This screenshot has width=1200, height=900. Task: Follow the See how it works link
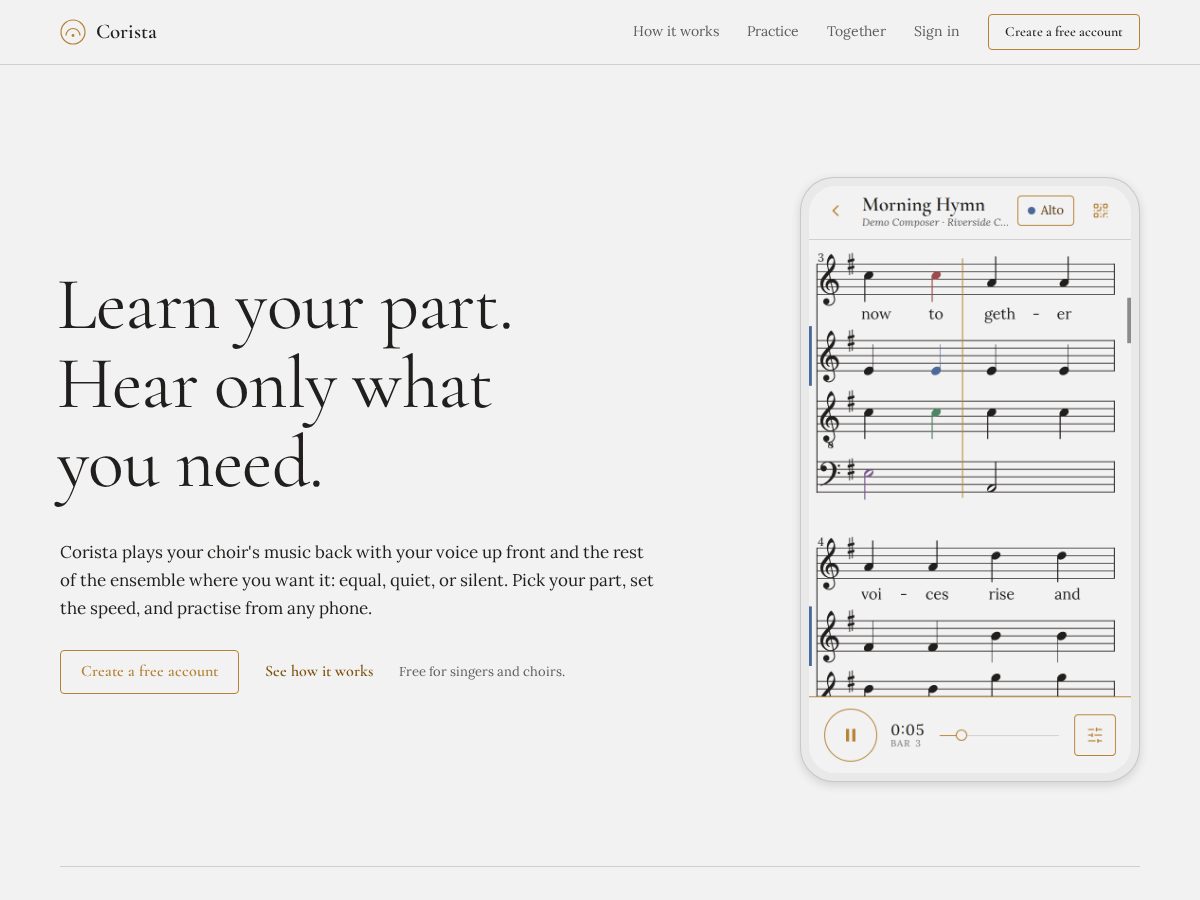tap(319, 672)
